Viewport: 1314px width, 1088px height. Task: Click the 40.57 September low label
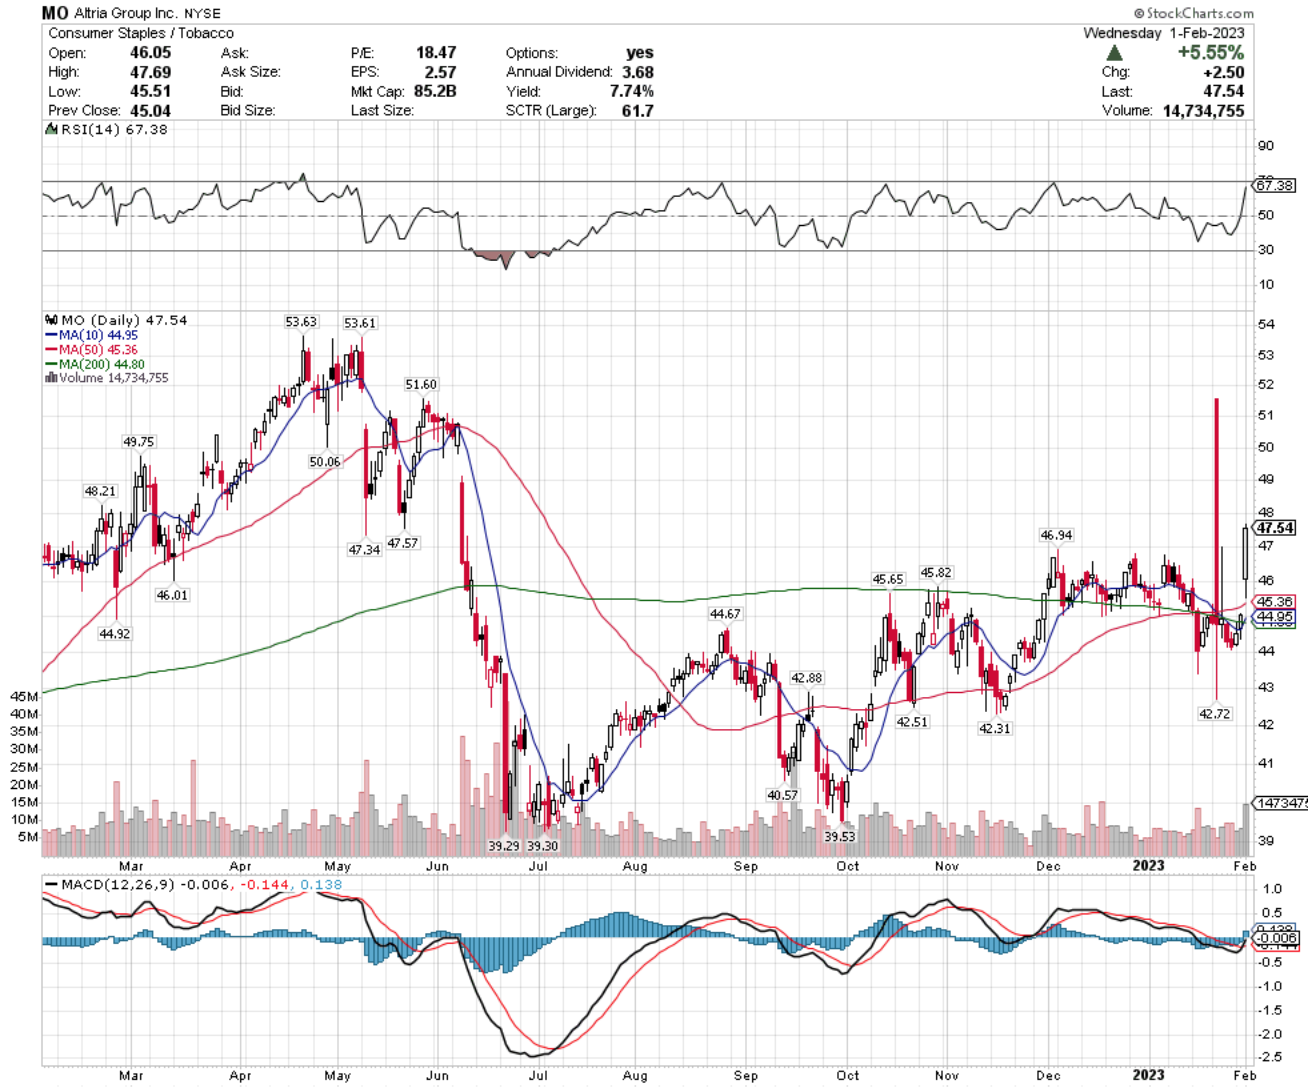pyautogui.click(x=783, y=795)
